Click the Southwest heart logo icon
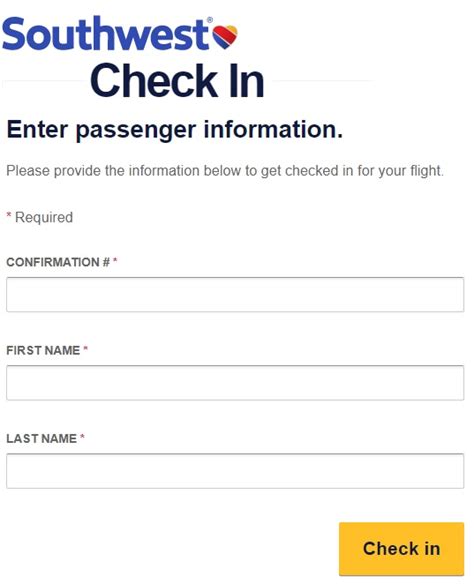 pyautogui.click(x=225, y=37)
